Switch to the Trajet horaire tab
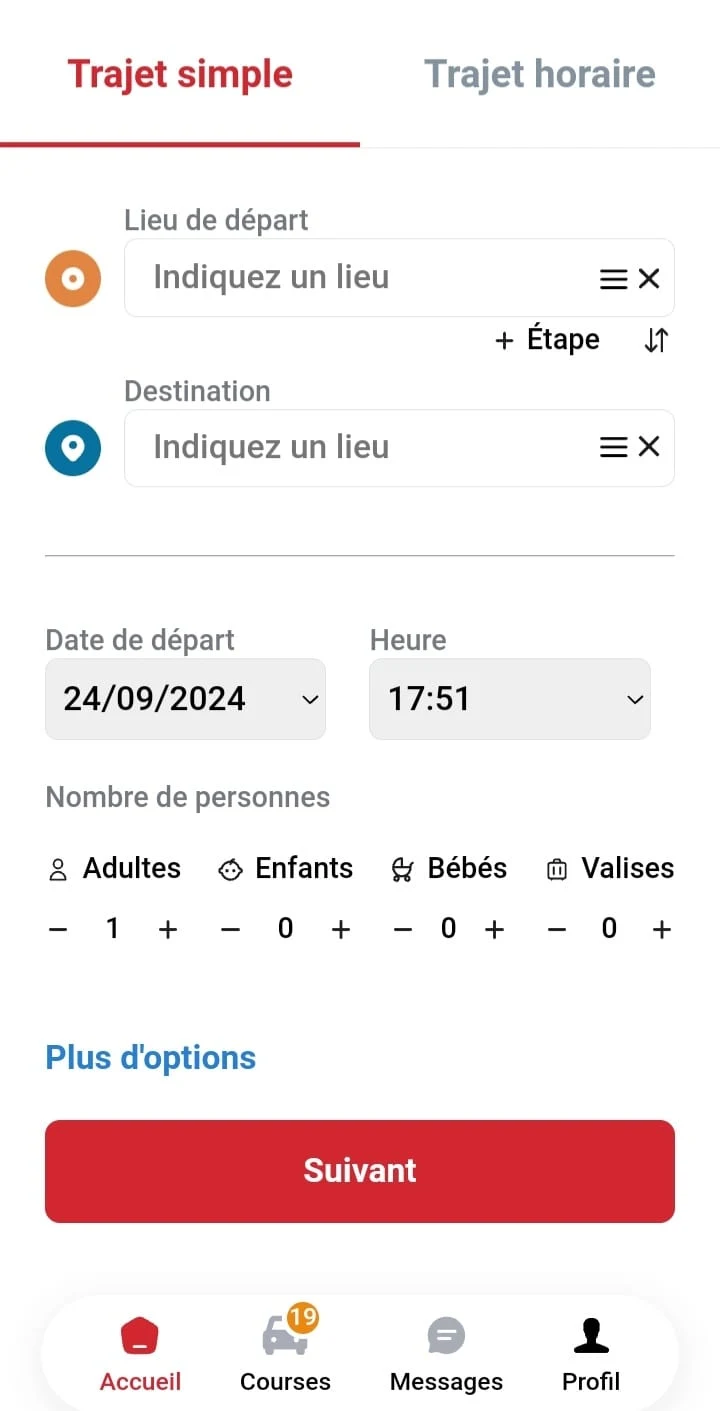This screenshot has height=1411, width=720. tap(540, 74)
